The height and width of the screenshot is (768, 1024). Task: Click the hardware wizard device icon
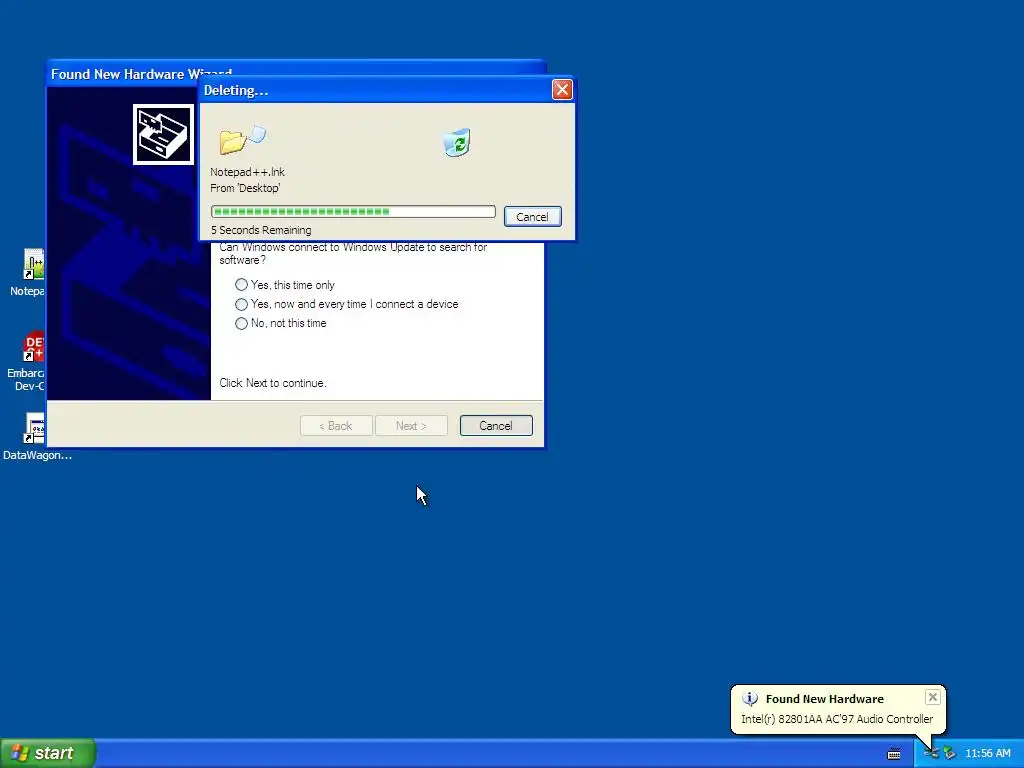coord(163,135)
